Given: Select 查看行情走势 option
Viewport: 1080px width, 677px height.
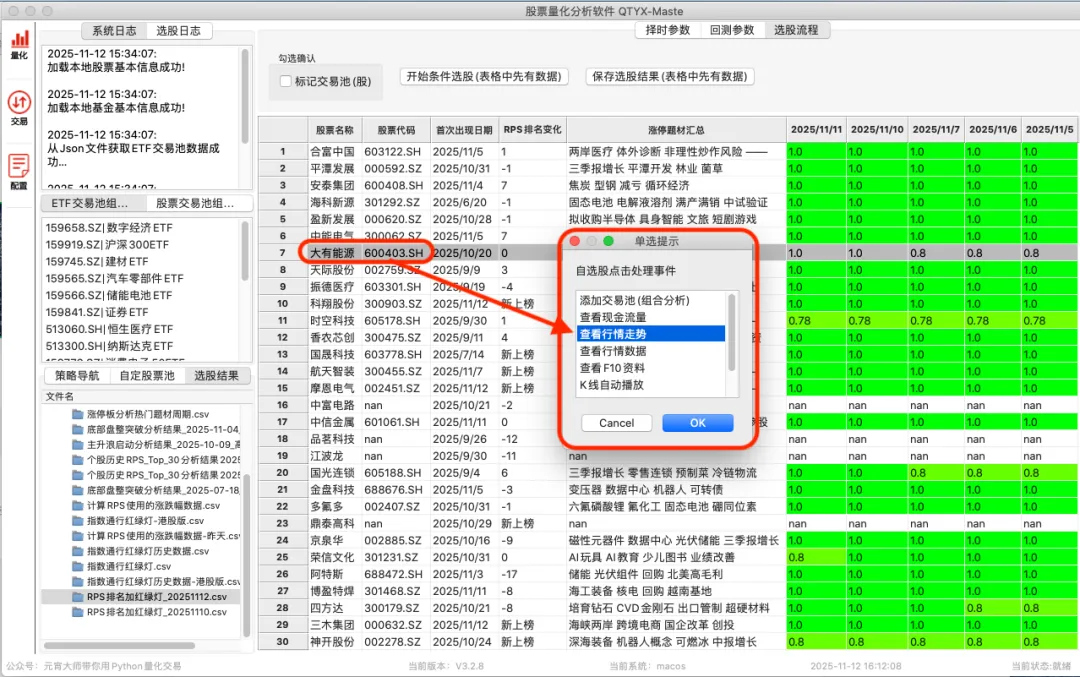Looking at the screenshot, I should 650,334.
